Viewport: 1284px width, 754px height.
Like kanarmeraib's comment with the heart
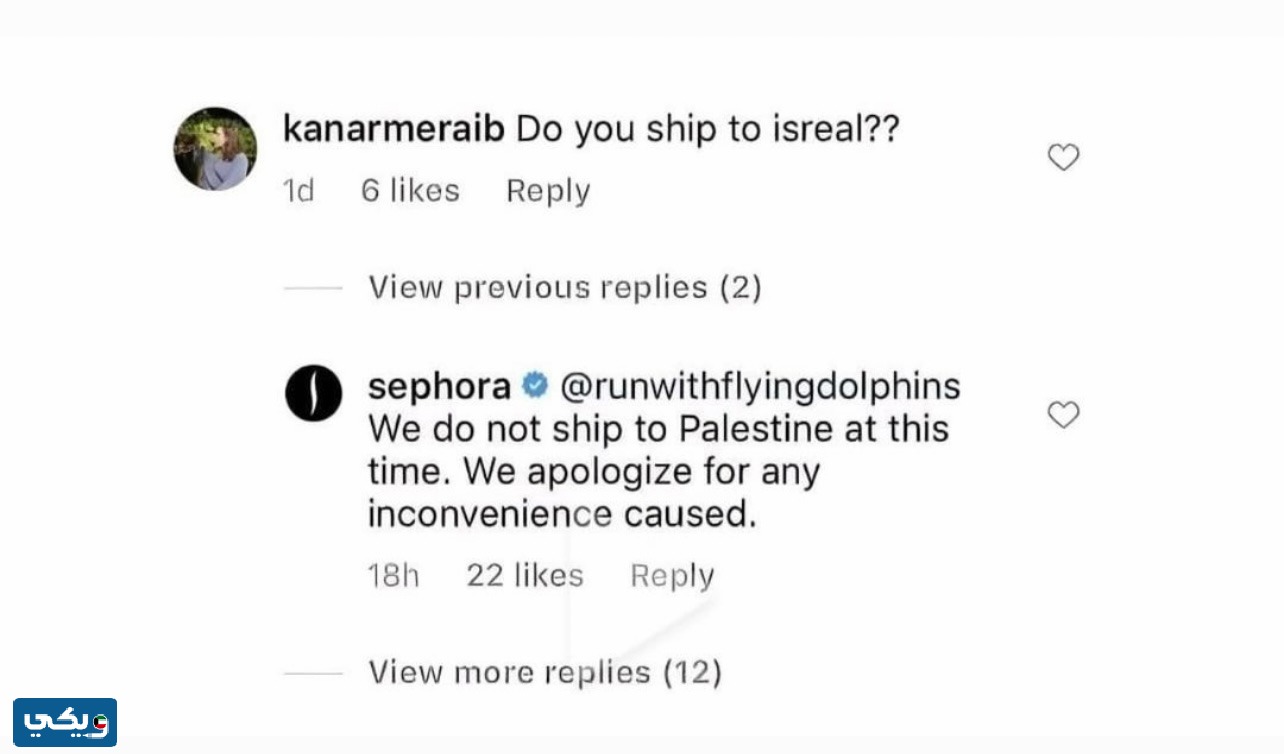tap(1063, 157)
